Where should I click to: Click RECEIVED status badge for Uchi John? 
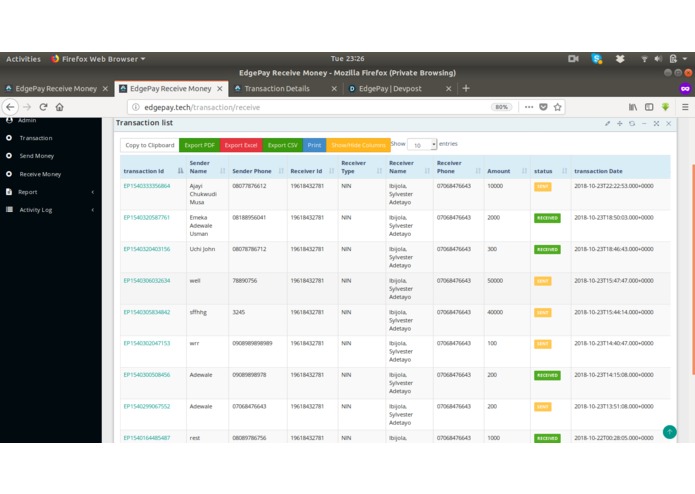pyautogui.click(x=547, y=249)
